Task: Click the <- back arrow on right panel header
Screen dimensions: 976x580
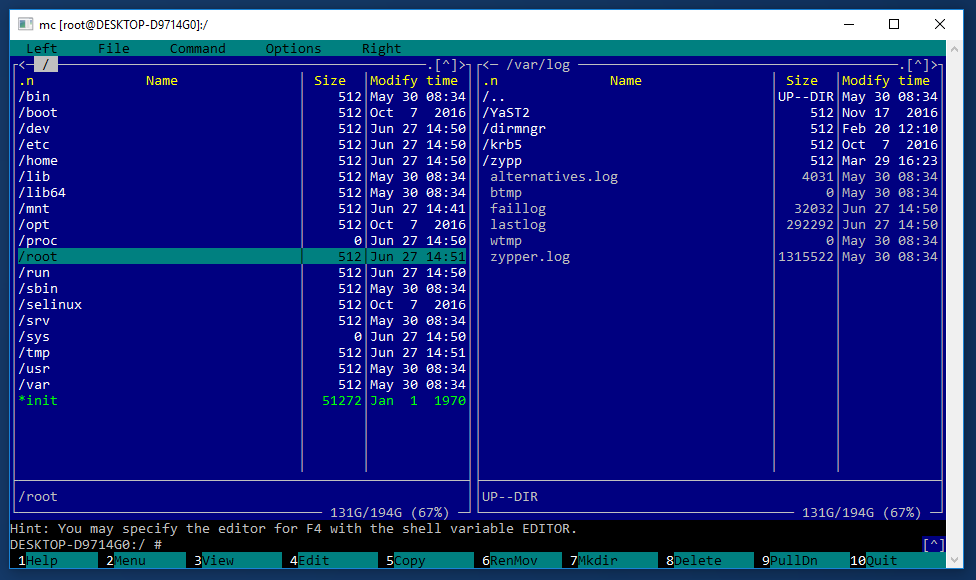Action: (489, 64)
